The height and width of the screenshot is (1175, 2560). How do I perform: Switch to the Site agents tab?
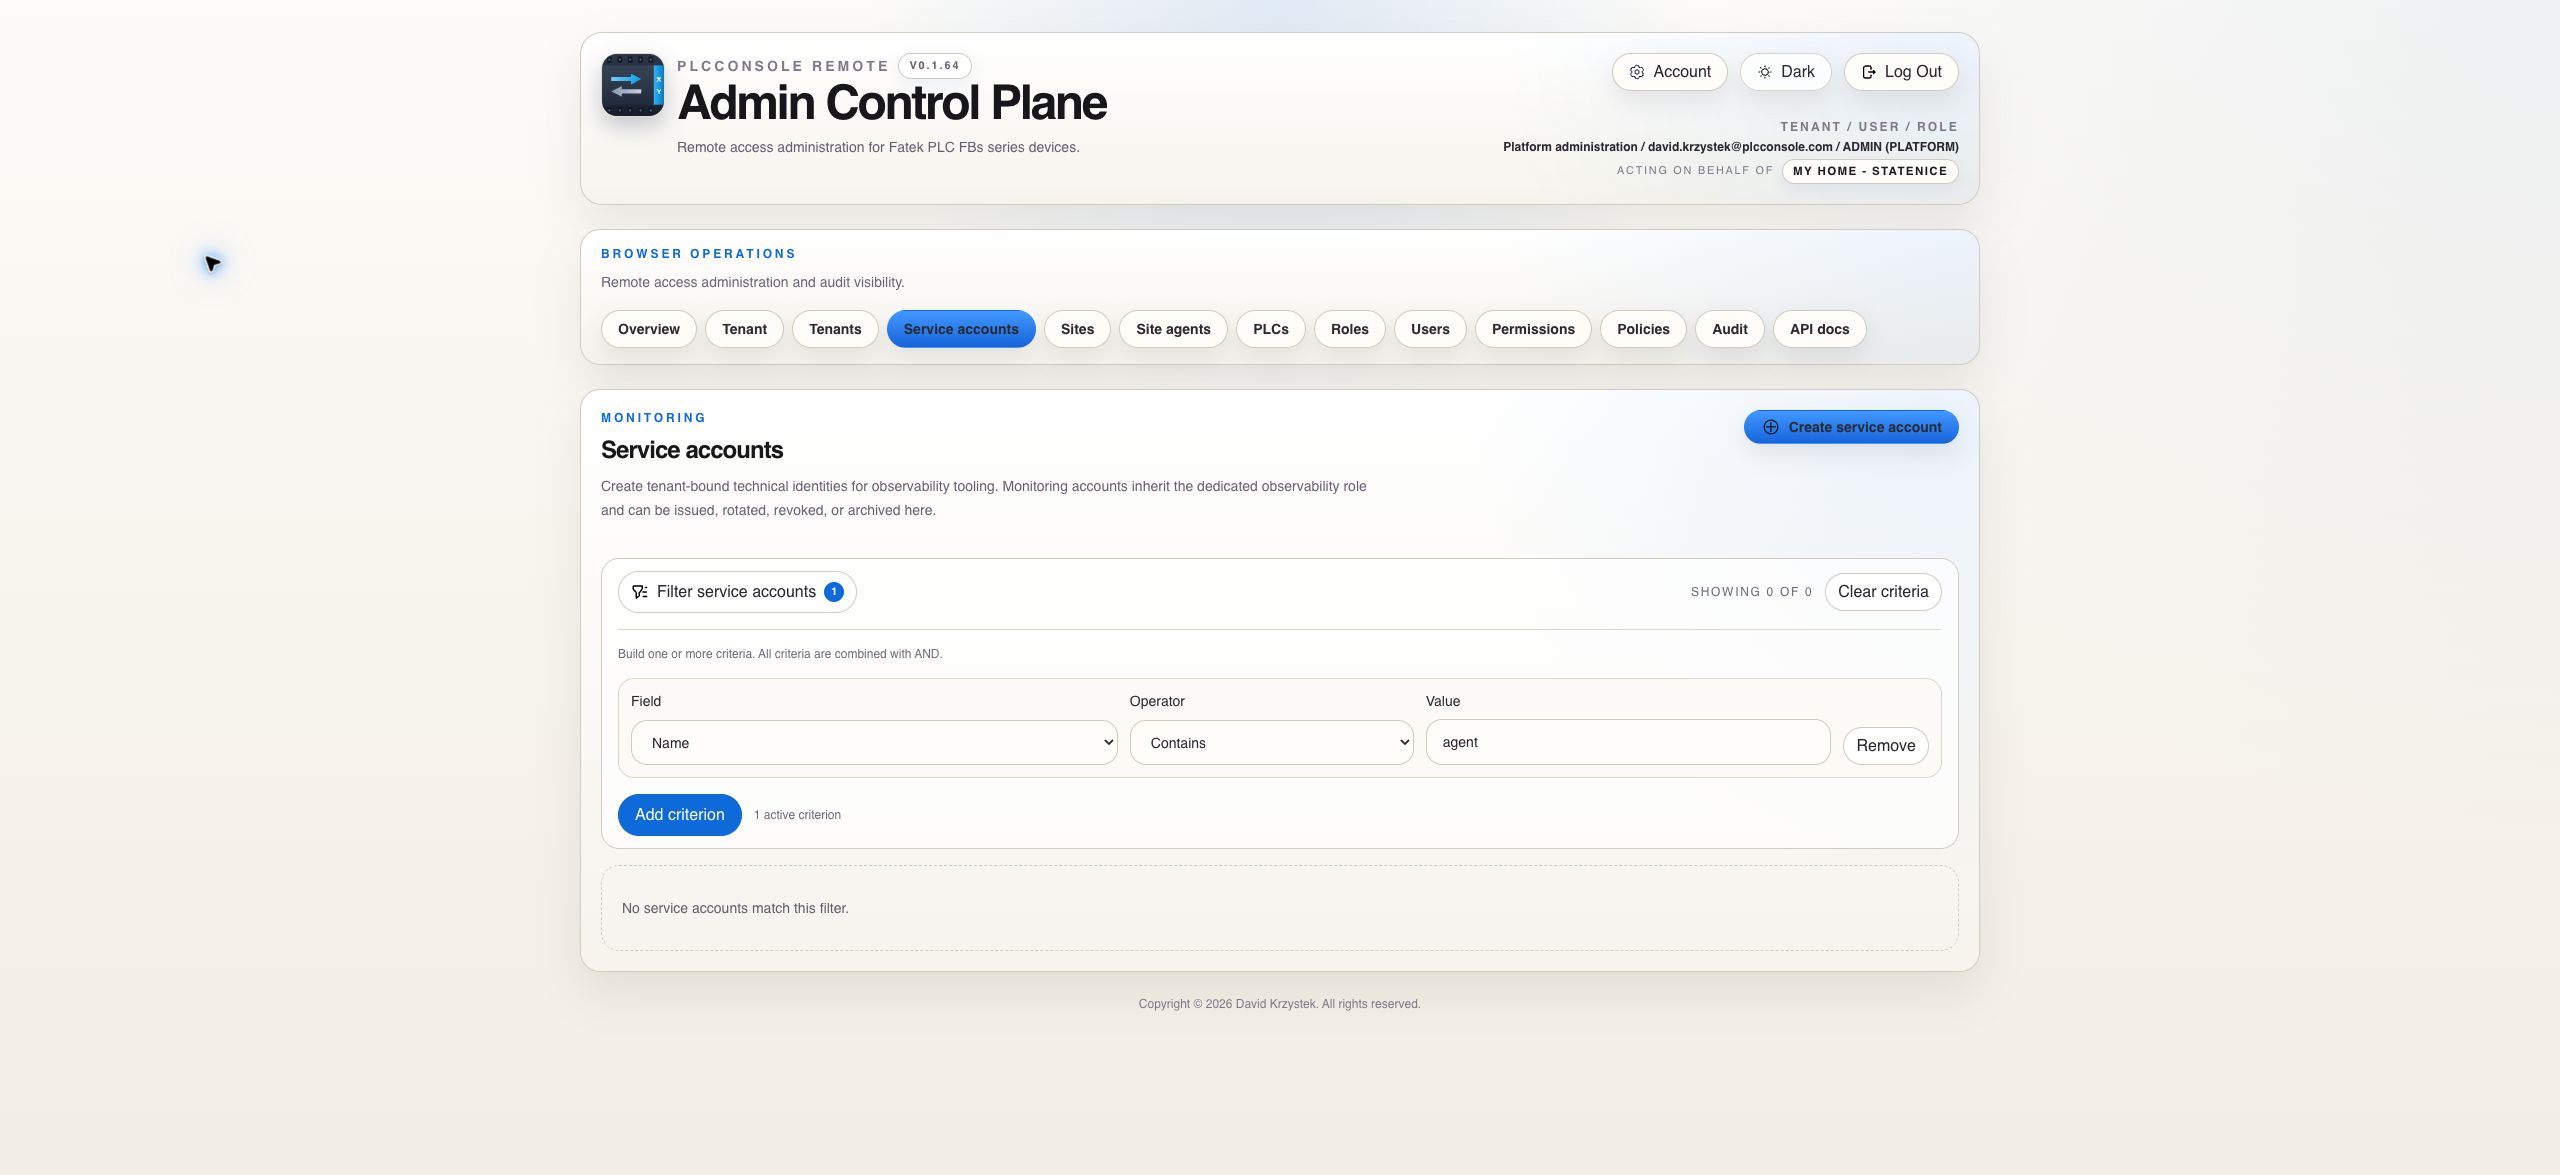point(1173,329)
